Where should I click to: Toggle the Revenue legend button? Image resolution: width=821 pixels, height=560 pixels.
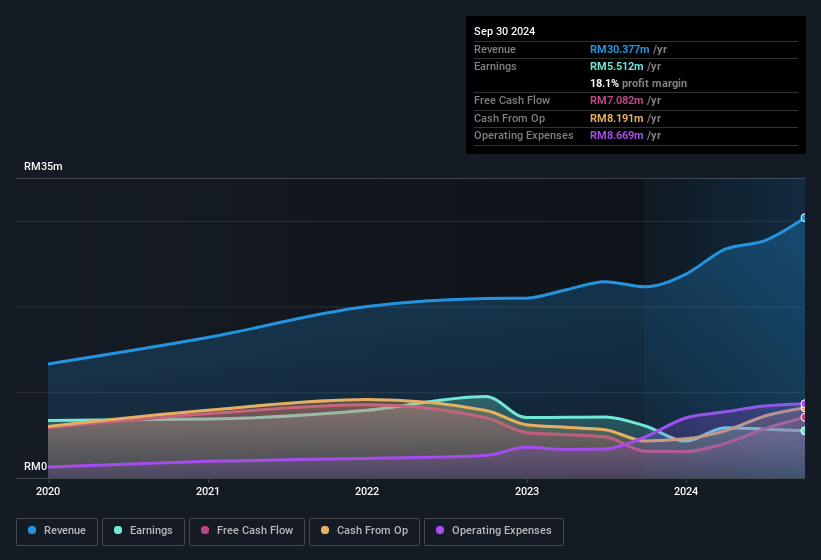click(x=57, y=531)
